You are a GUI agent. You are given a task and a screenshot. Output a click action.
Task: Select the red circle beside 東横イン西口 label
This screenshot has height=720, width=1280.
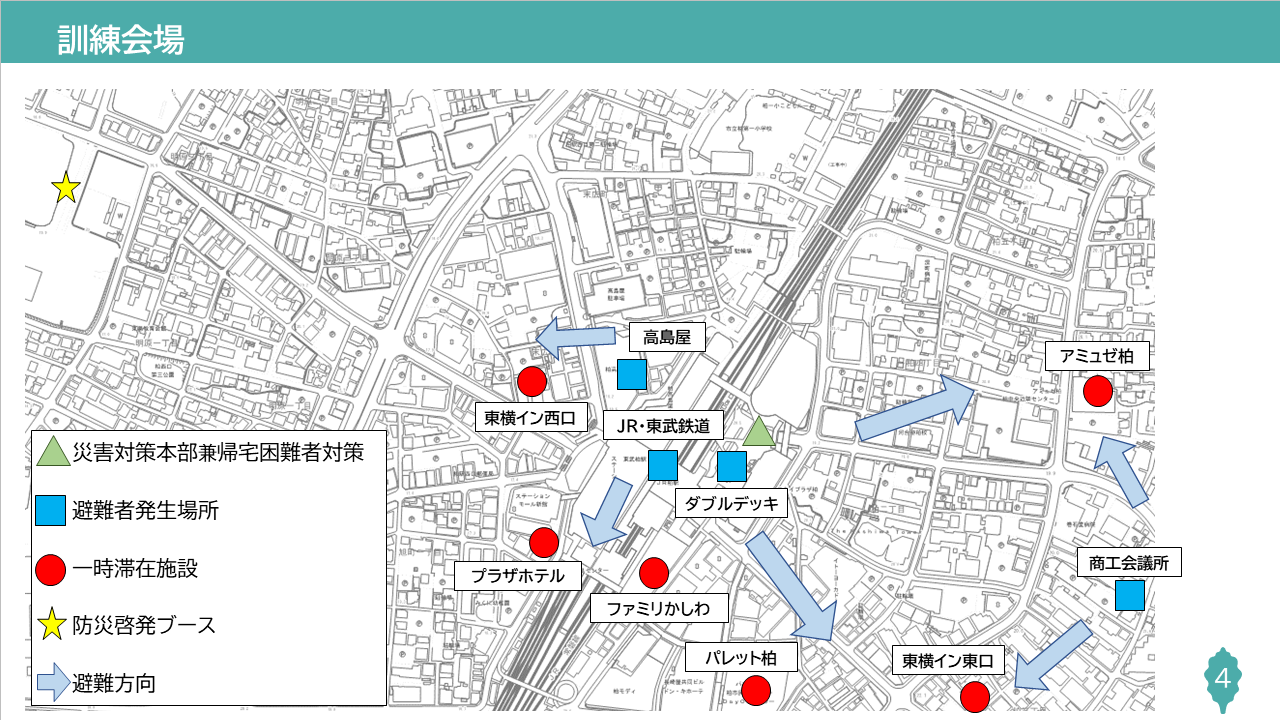click(532, 381)
